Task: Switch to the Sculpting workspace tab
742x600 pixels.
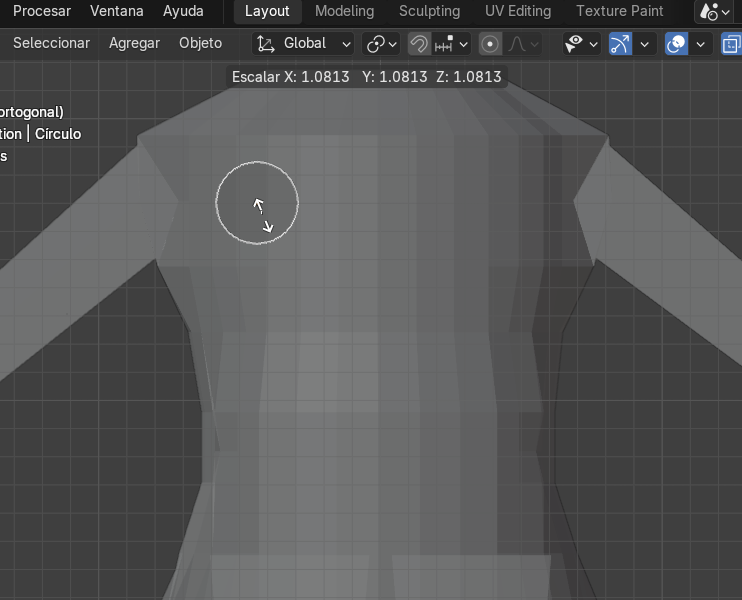Action: click(429, 12)
